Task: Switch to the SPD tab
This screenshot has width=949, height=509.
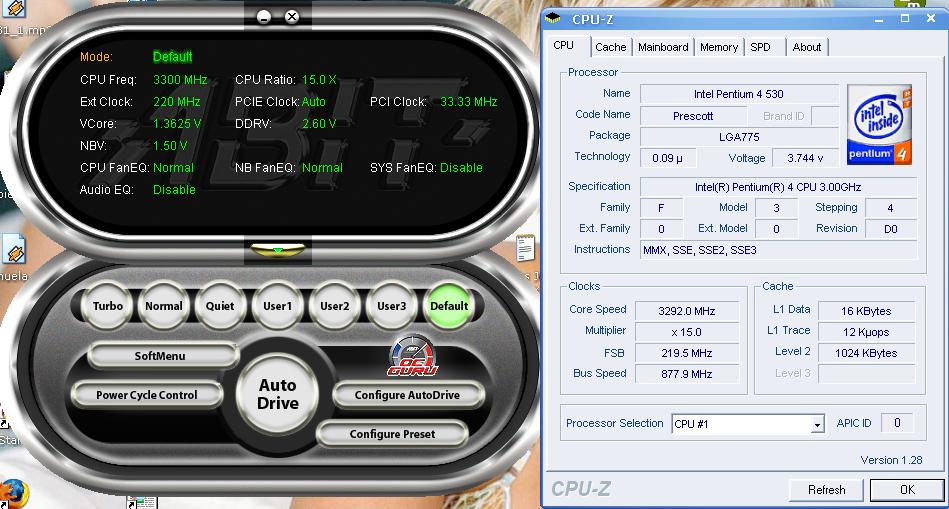Action: tap(764, 47)
